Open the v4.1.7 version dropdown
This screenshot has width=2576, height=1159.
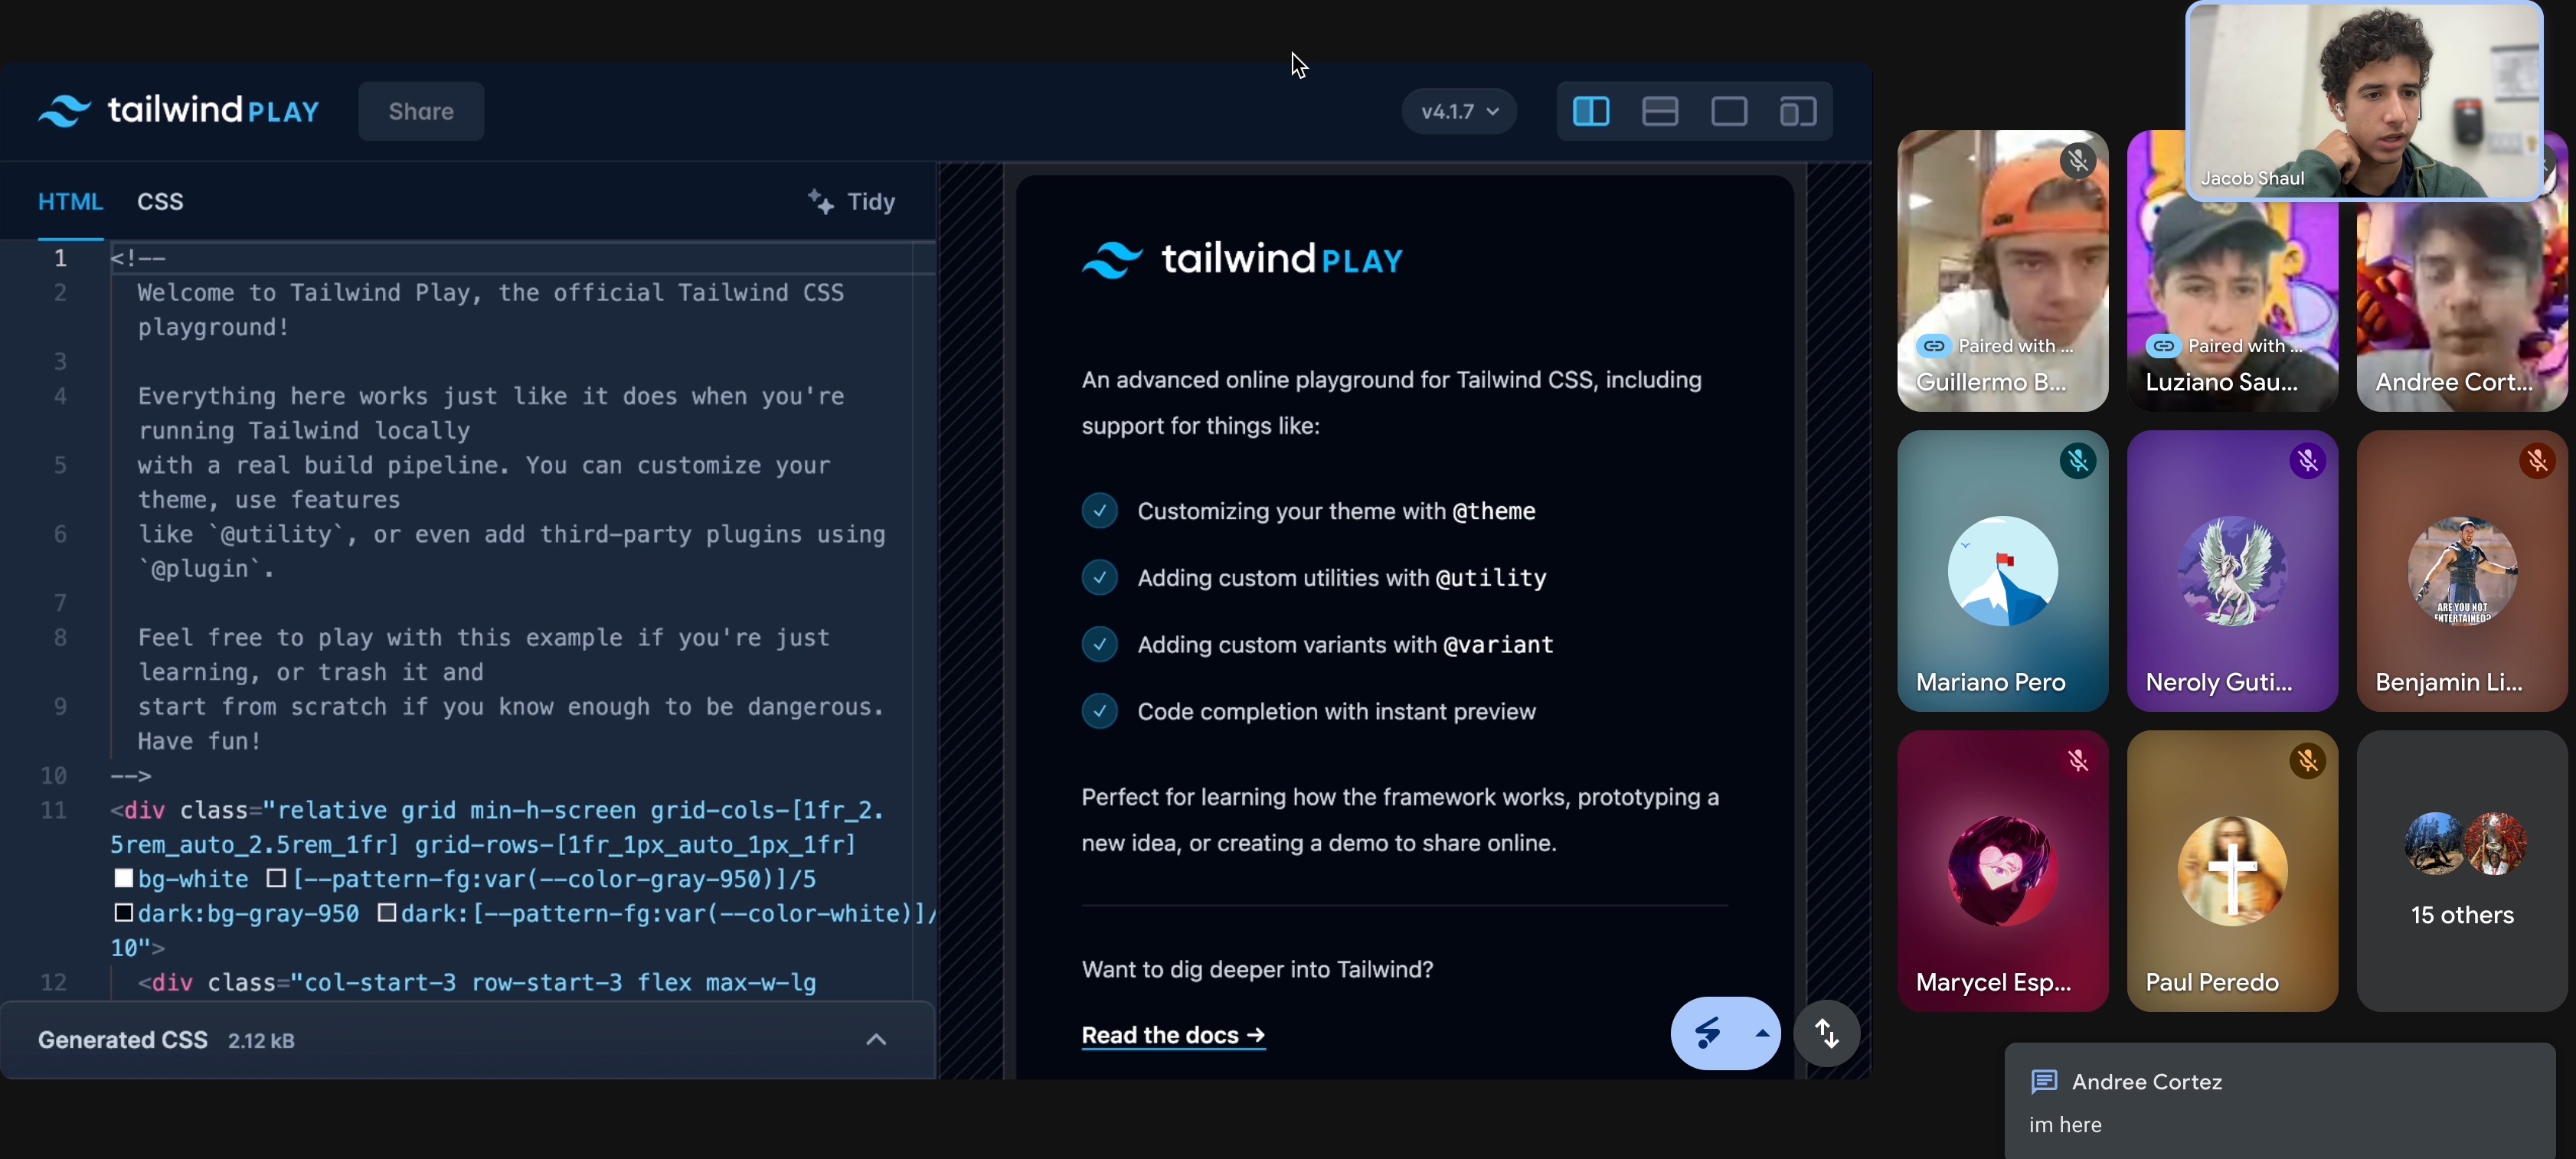[1459, 111]
